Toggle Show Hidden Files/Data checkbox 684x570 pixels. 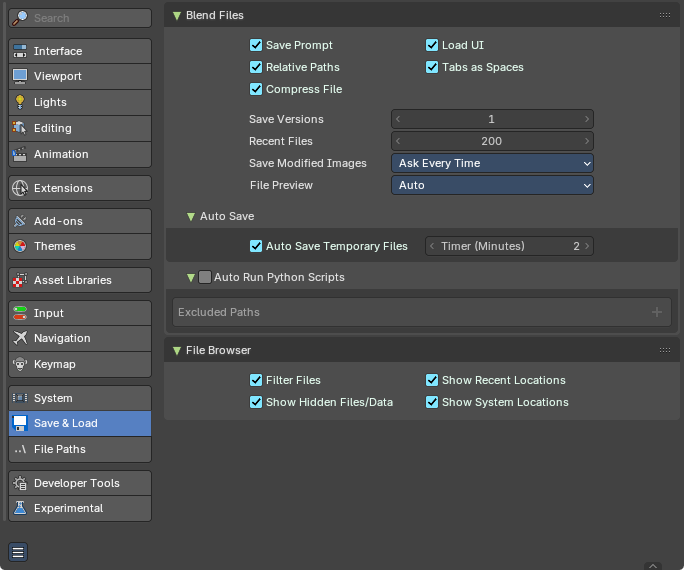tap(256, 402)
